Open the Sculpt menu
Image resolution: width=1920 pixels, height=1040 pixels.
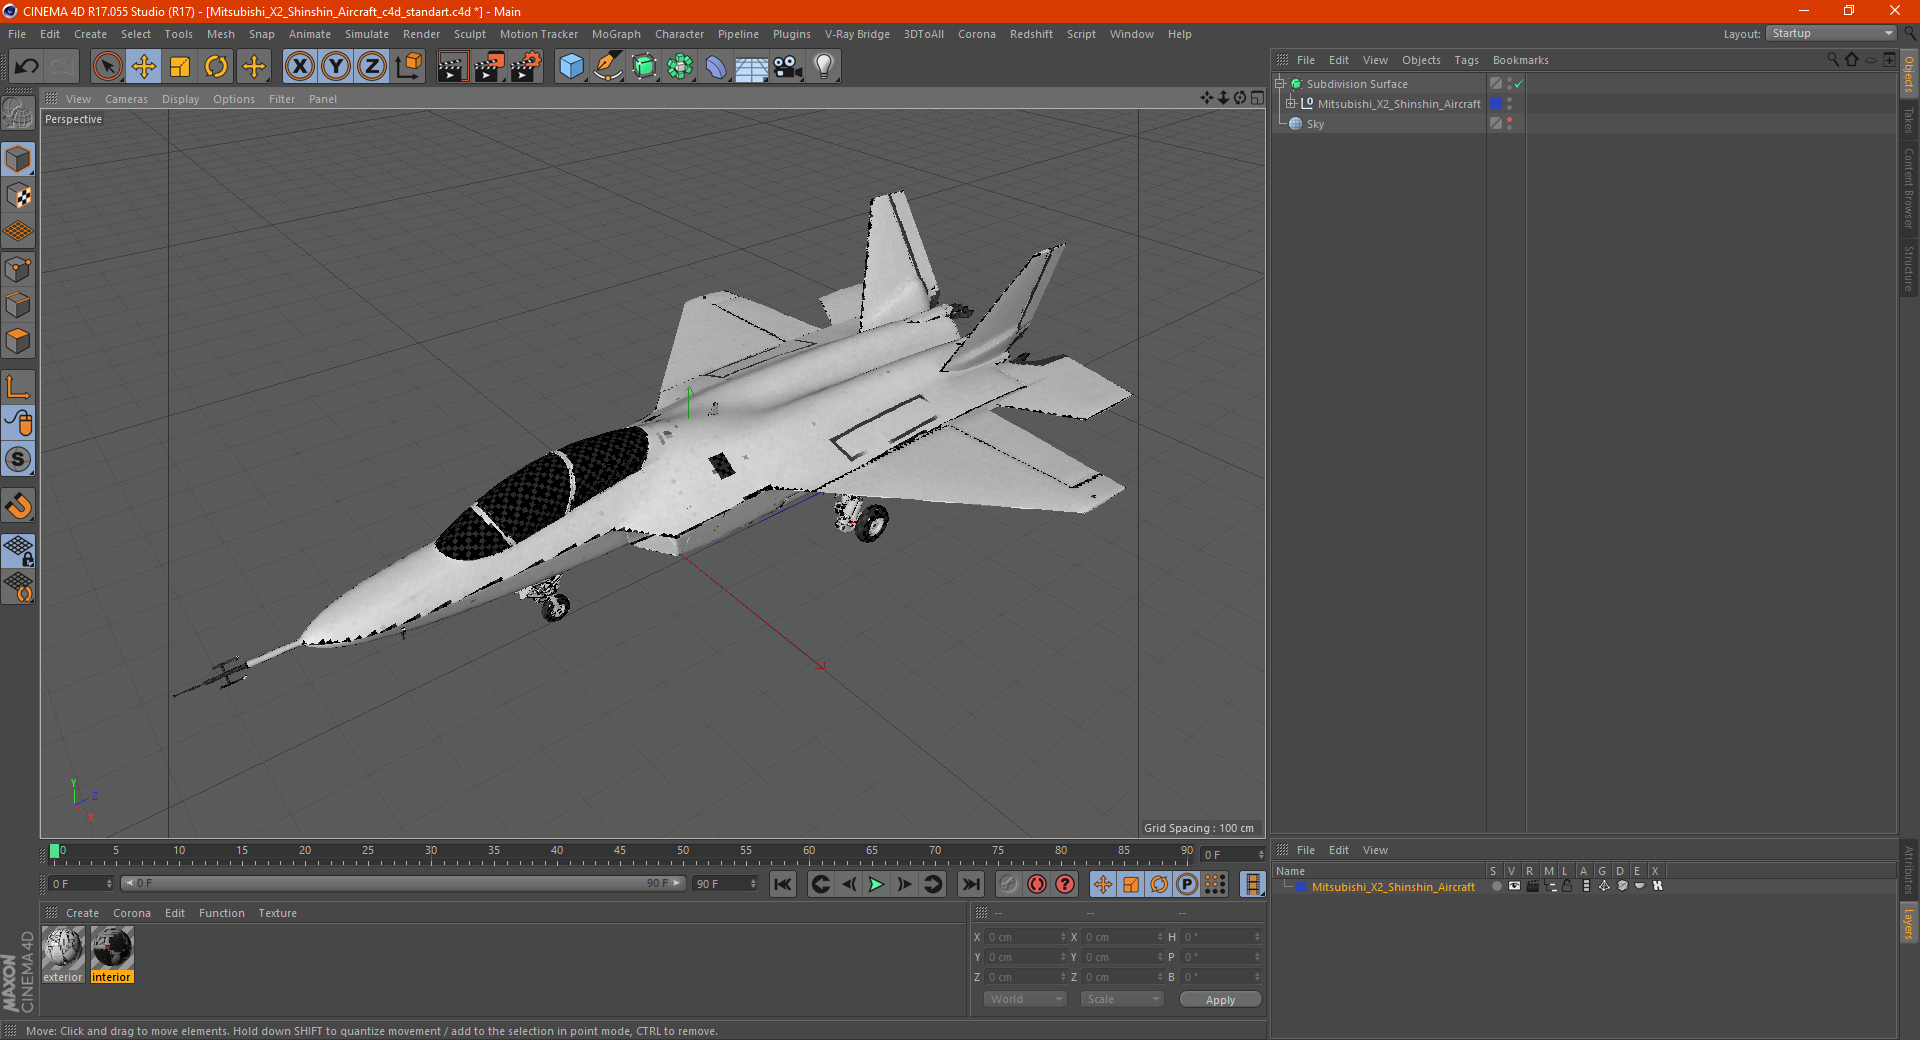point(469,34)
